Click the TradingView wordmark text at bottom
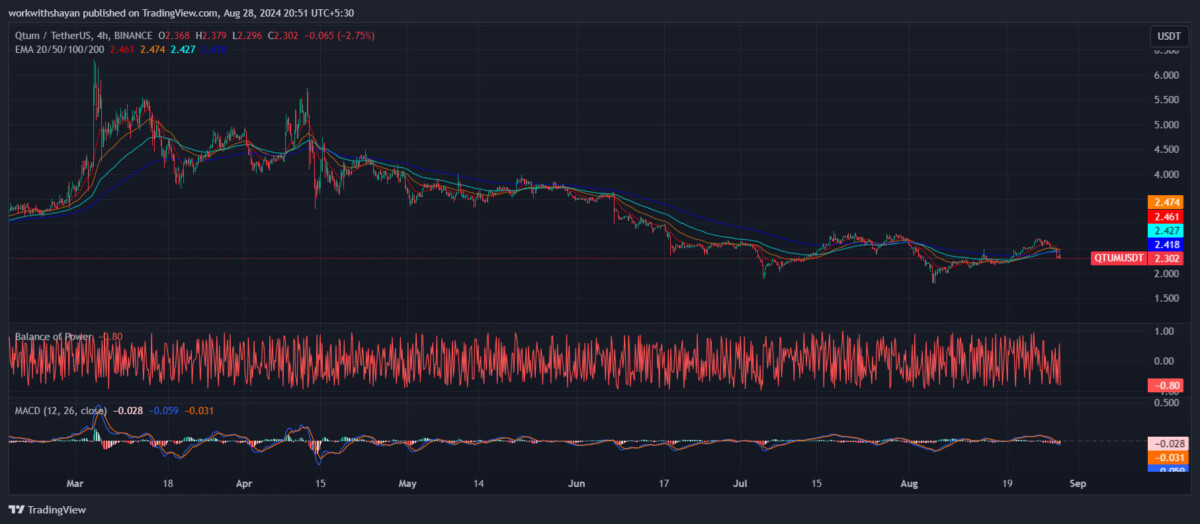The height and width of the screenshot is (524, 1200). (58, 509)
